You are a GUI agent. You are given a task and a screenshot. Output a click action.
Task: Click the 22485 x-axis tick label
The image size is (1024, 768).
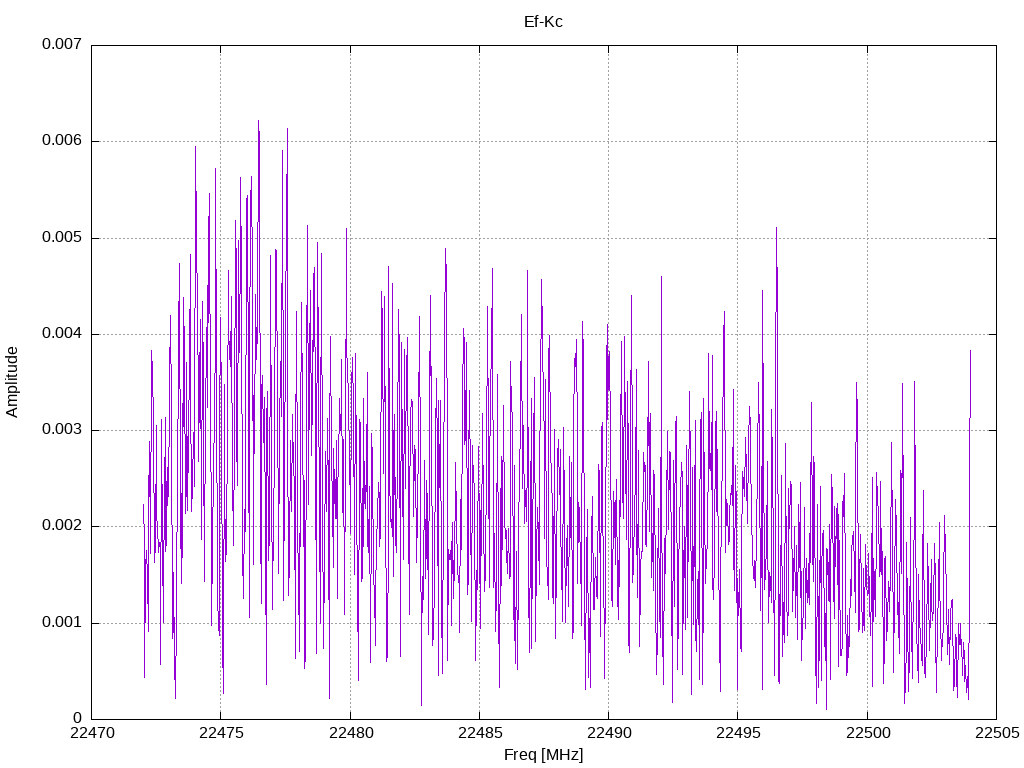(480, 733)
